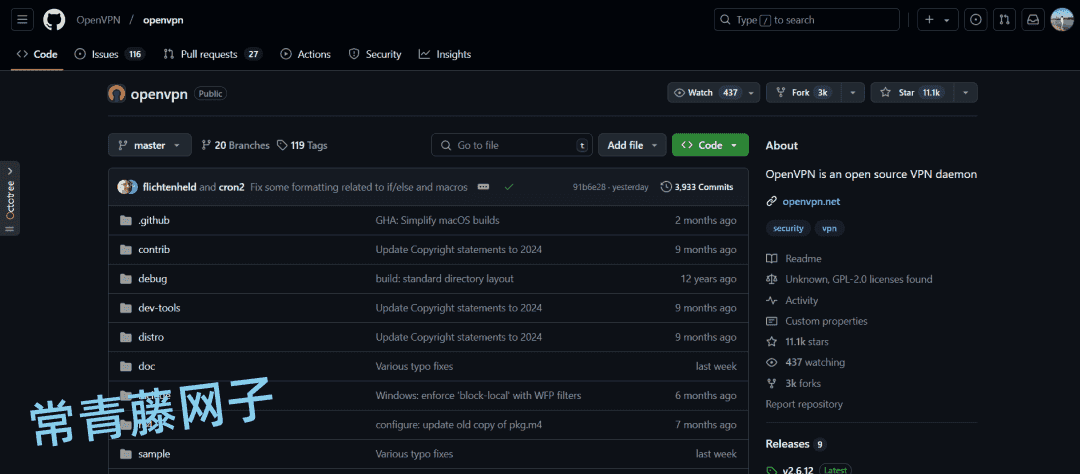Open the green Code dropdown
The width and height of the screenshot is (1080, 474).
point(710,145)
